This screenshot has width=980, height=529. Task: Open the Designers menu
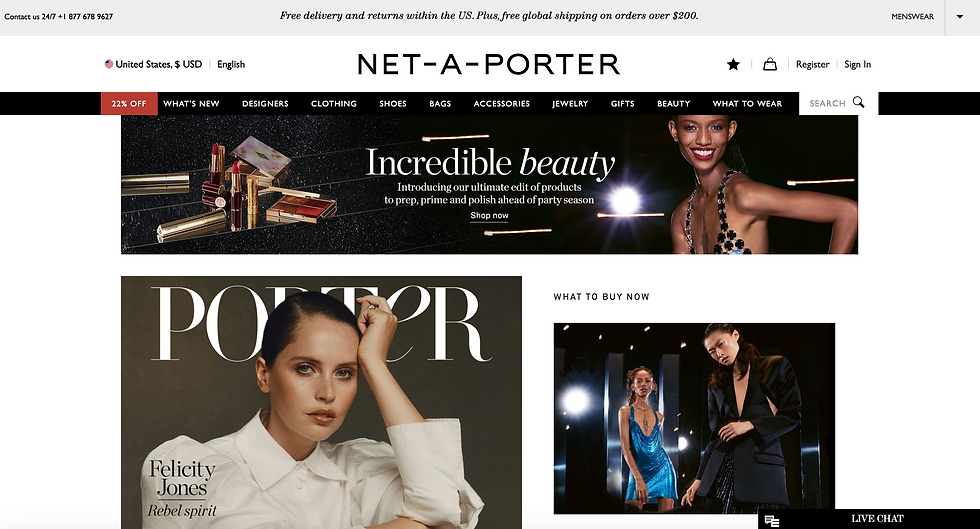coord(265,104)
